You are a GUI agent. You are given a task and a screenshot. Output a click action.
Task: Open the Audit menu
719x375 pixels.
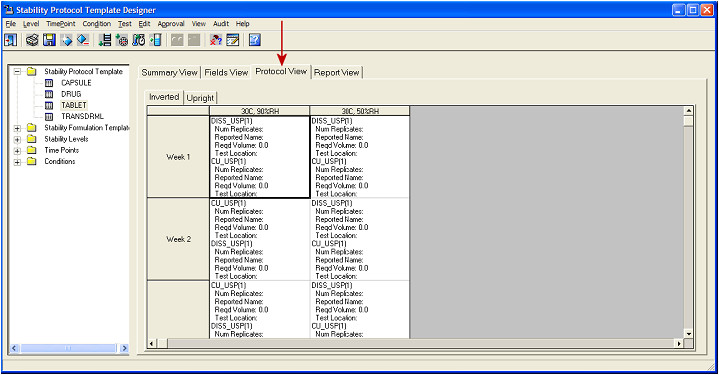pyautogui.click(x=221, y=24)
